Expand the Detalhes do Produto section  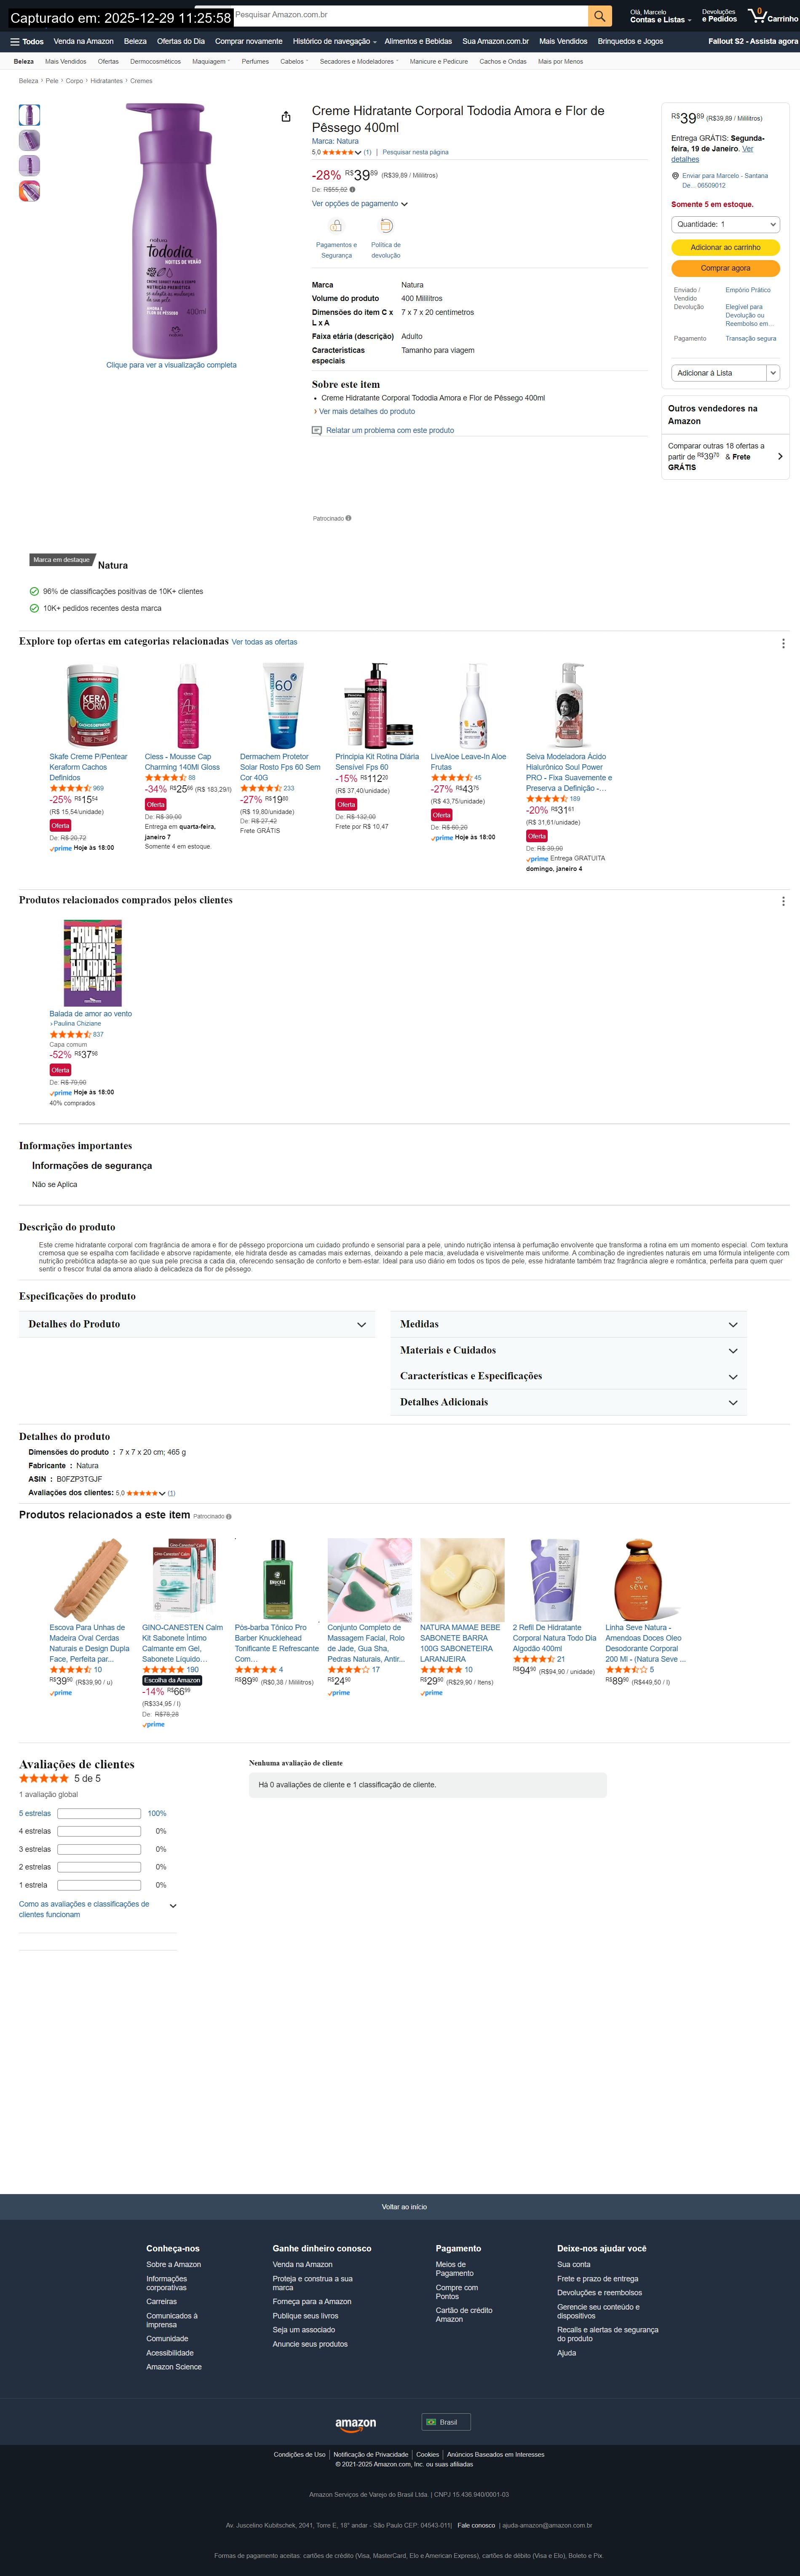point(197,1324)
